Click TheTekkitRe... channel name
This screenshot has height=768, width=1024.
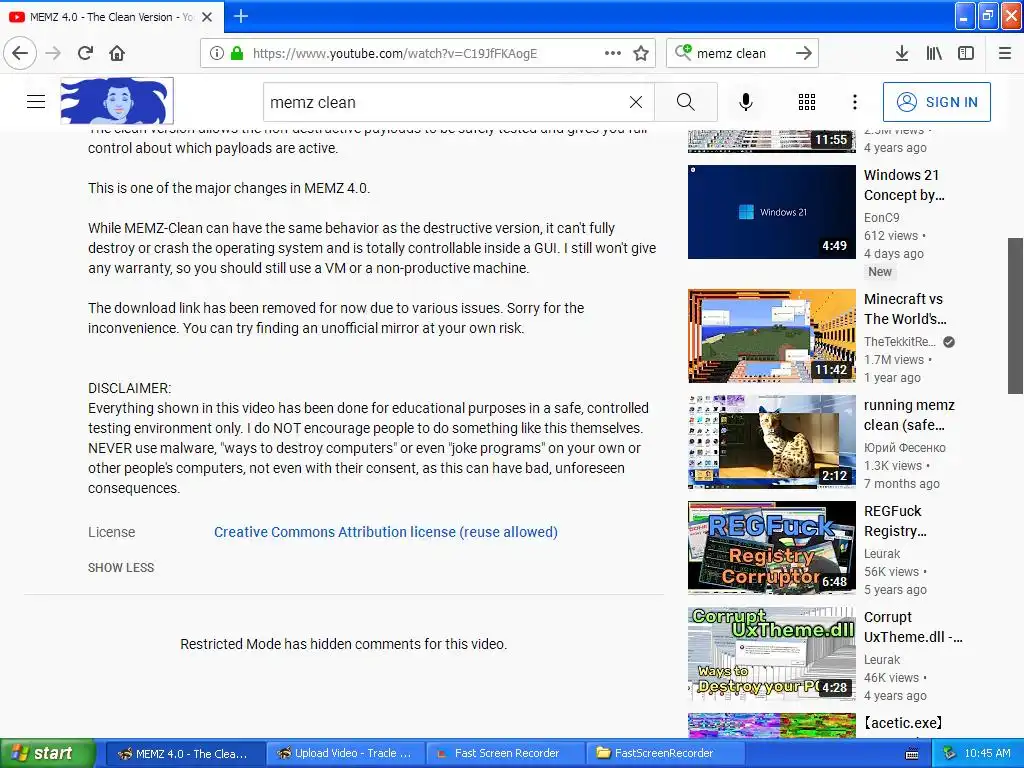[x=900, y=342]
